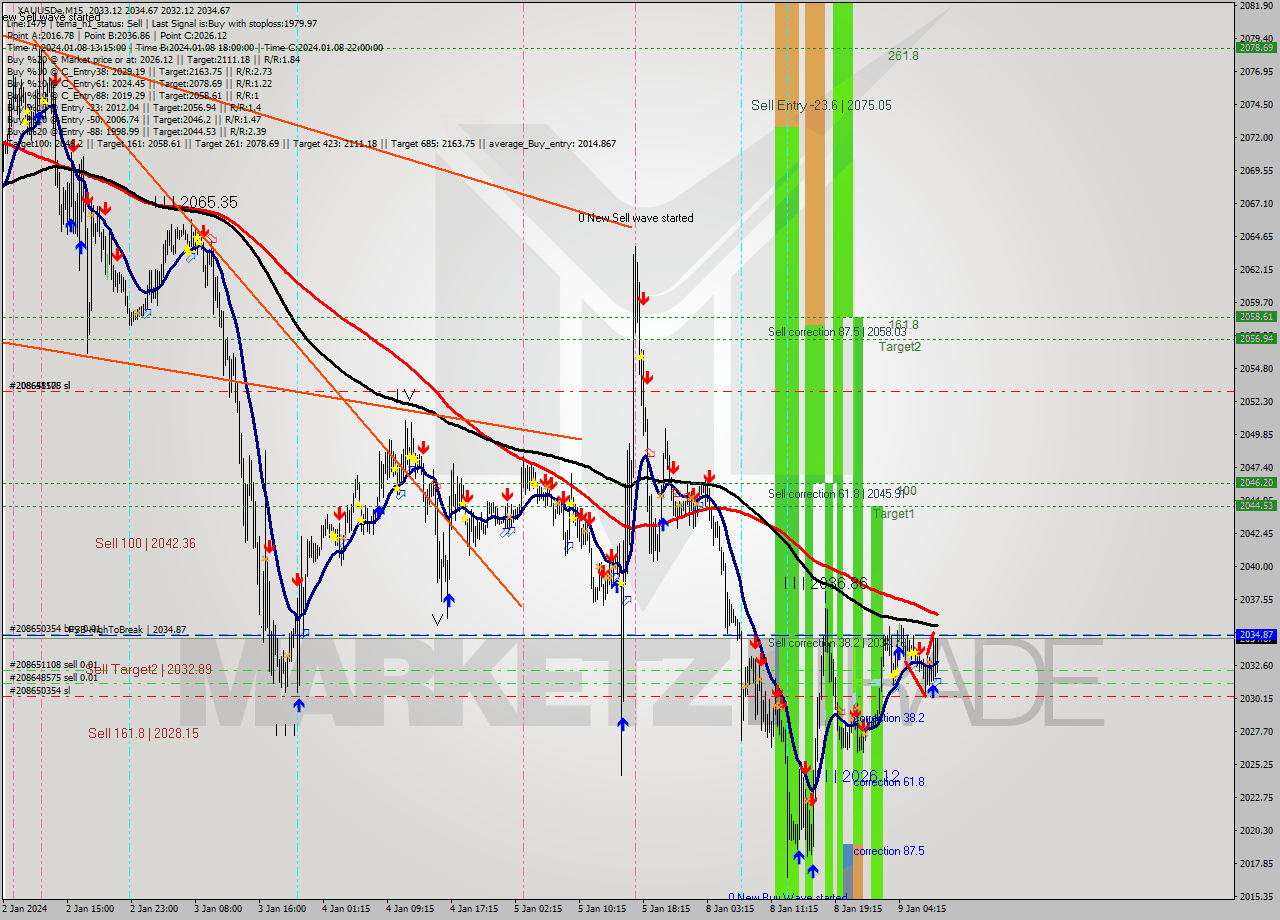The height and width of the screenshot is (920, 1280).
Task: Click the 2040.00 price axis value
Action: click(1255, 566)
